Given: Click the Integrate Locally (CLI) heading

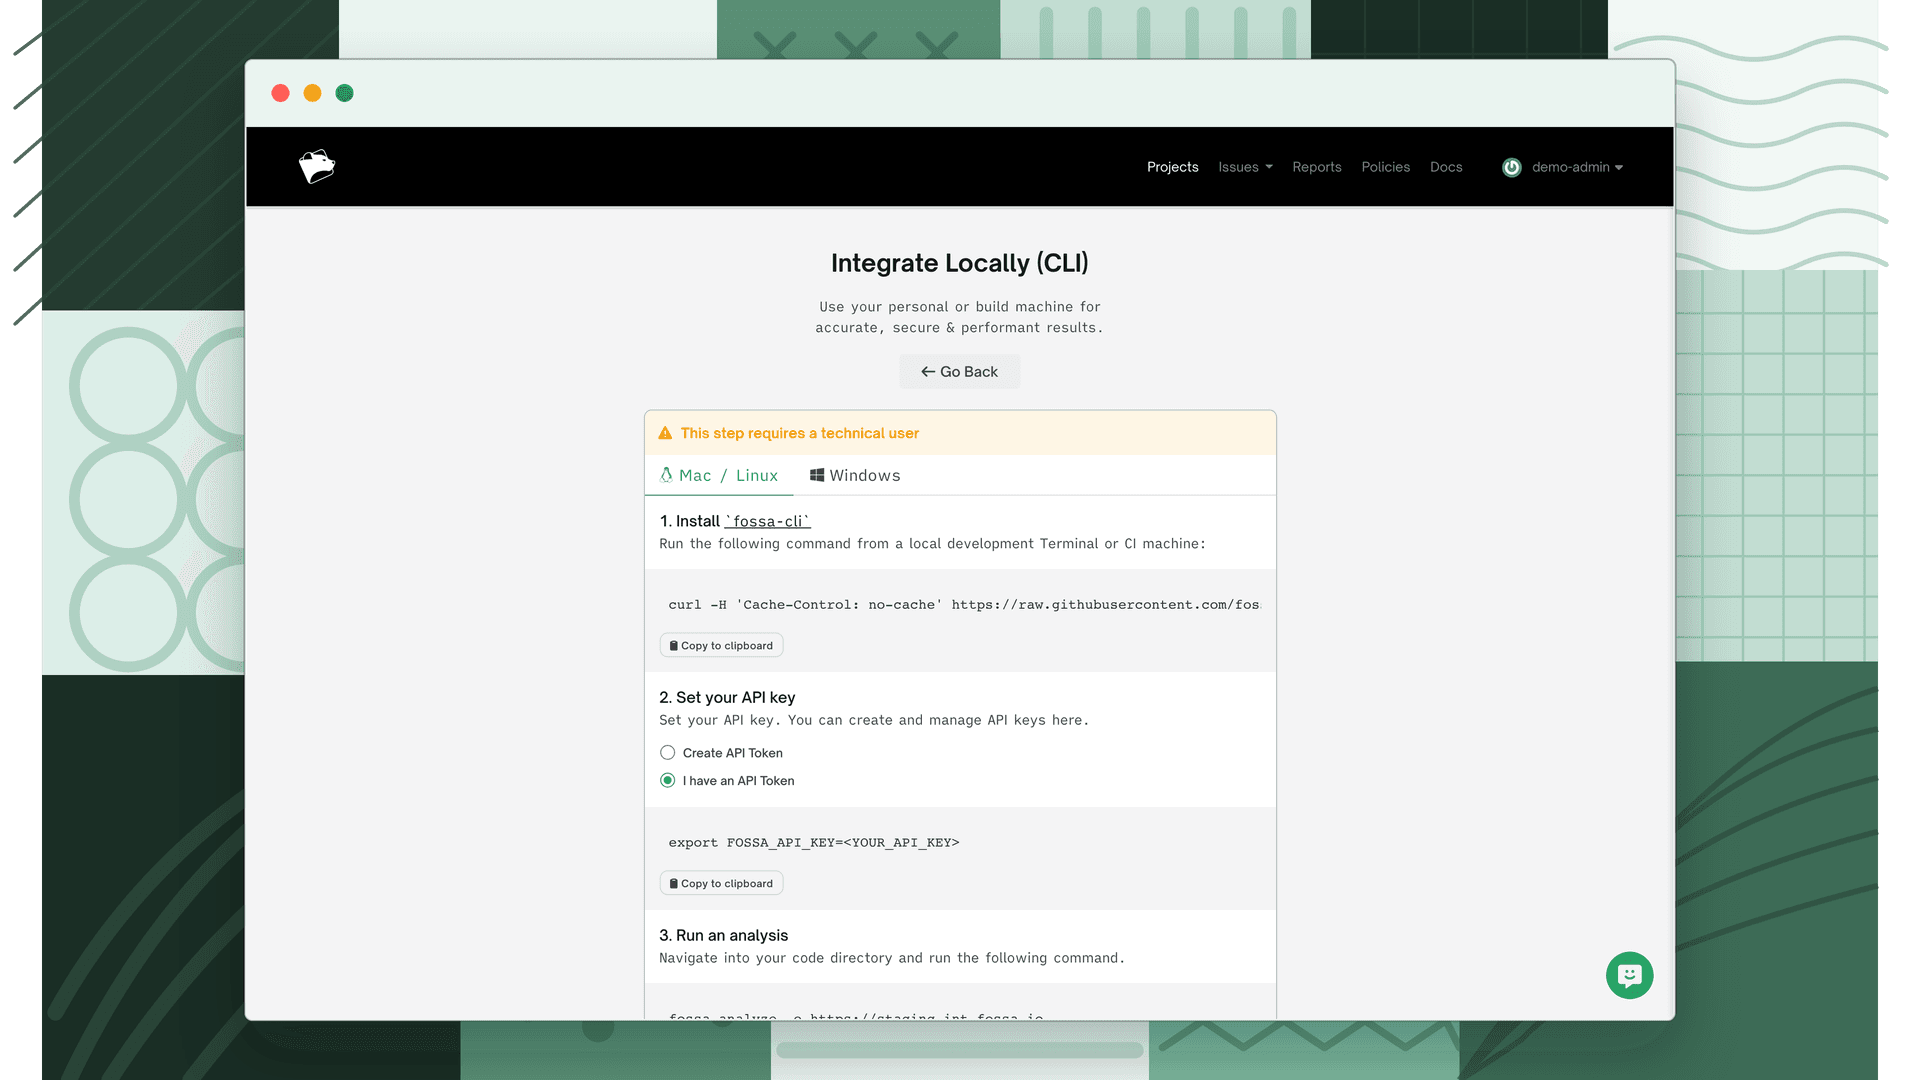Looking at the screenshot, I should [x=959, y=263].
